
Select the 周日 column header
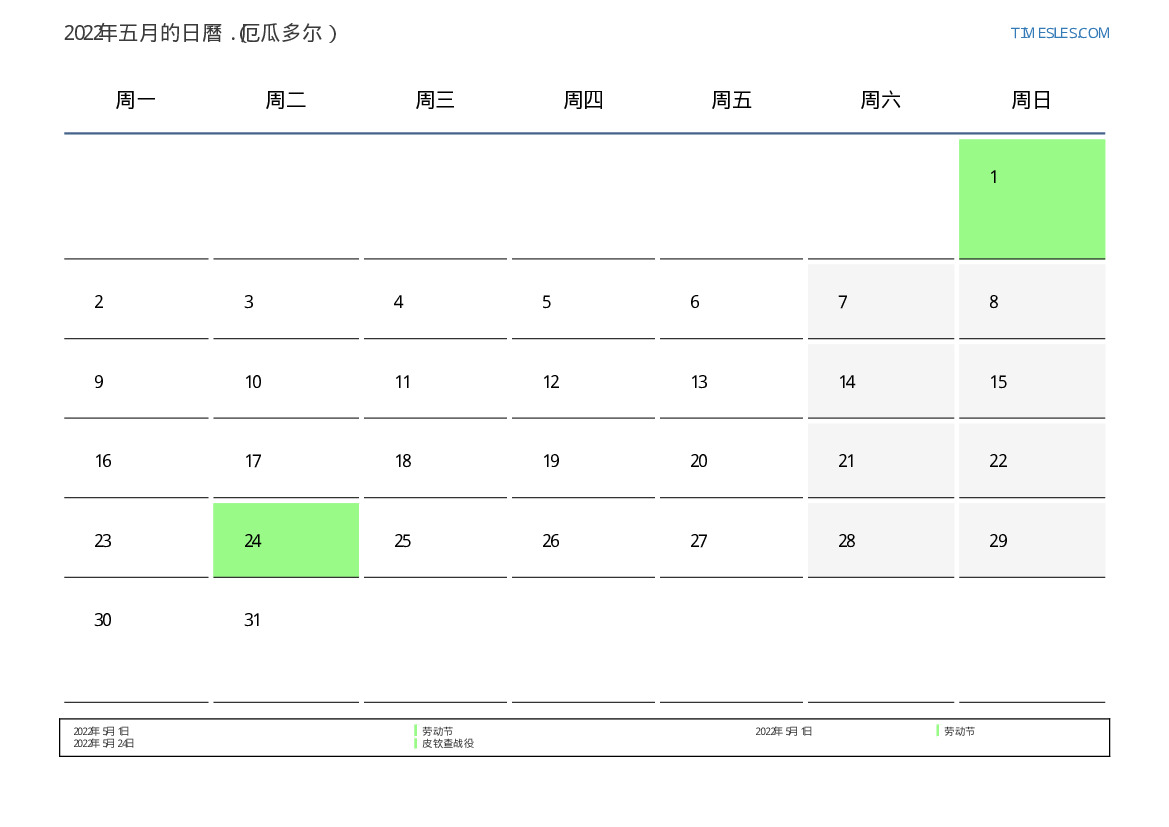pyautogui.click(x=1031, y=99)
